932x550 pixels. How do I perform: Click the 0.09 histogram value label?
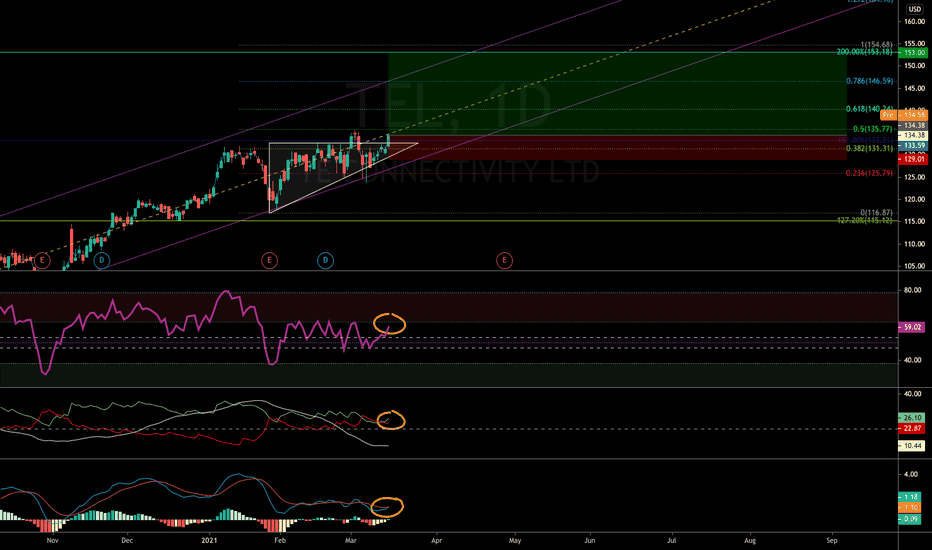(909, 519)
